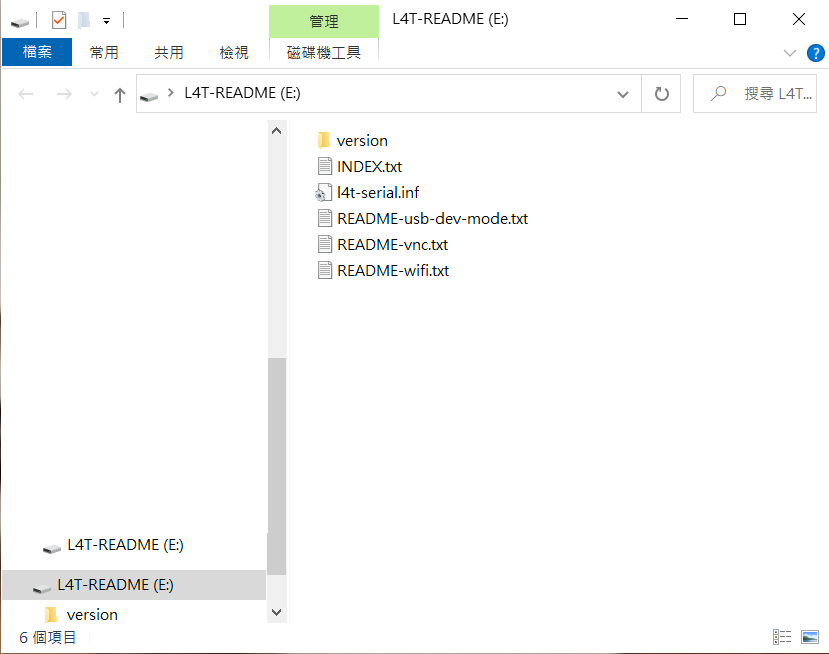Select the version folder in the file list
Viewport: 829px width, 654px height.
pos(362,141)
